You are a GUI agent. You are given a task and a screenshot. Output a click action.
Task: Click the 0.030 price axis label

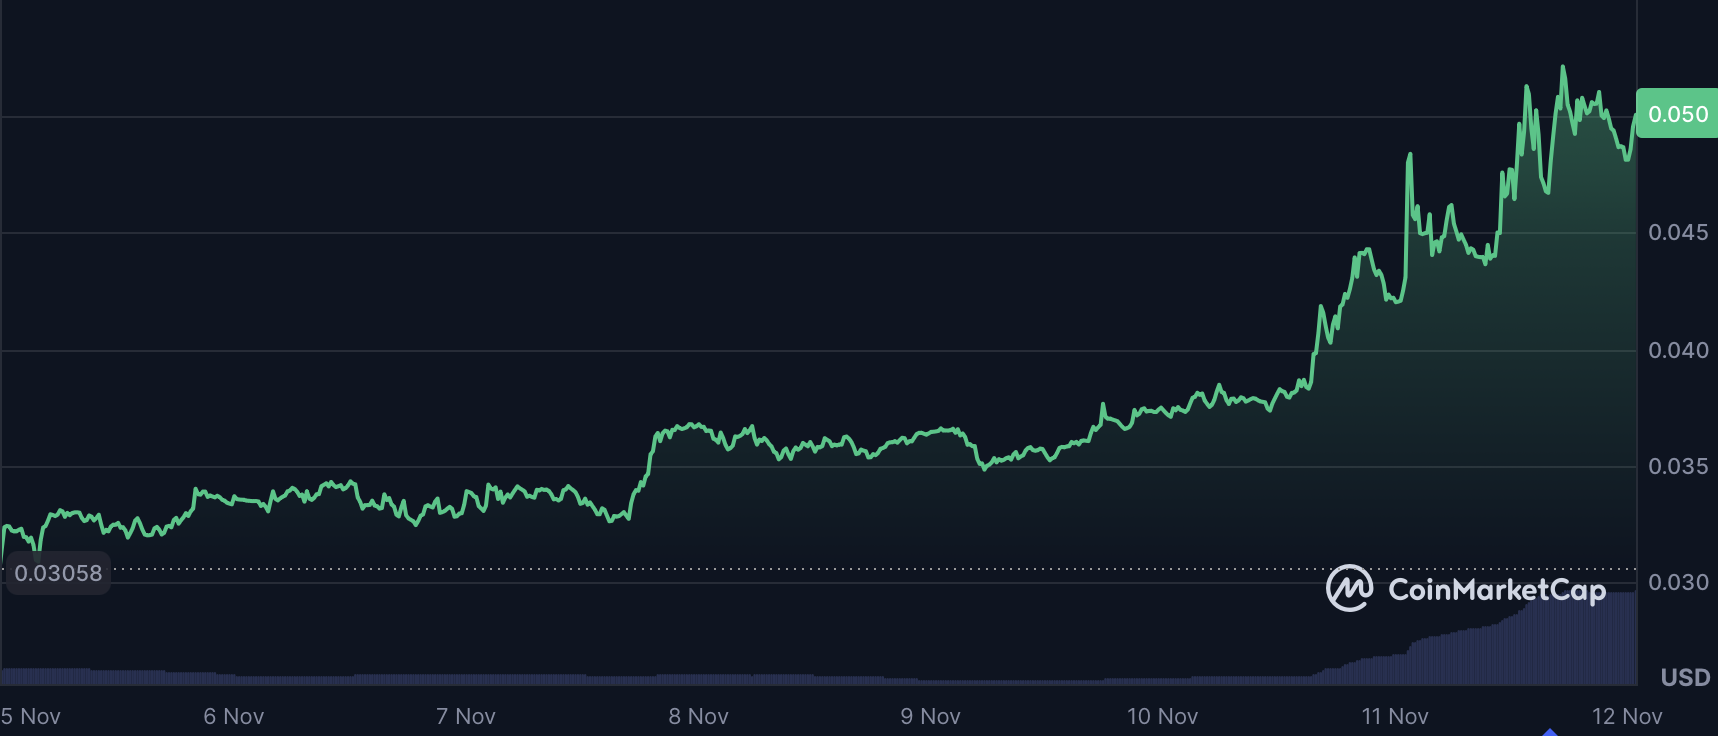pos(1678,582)
